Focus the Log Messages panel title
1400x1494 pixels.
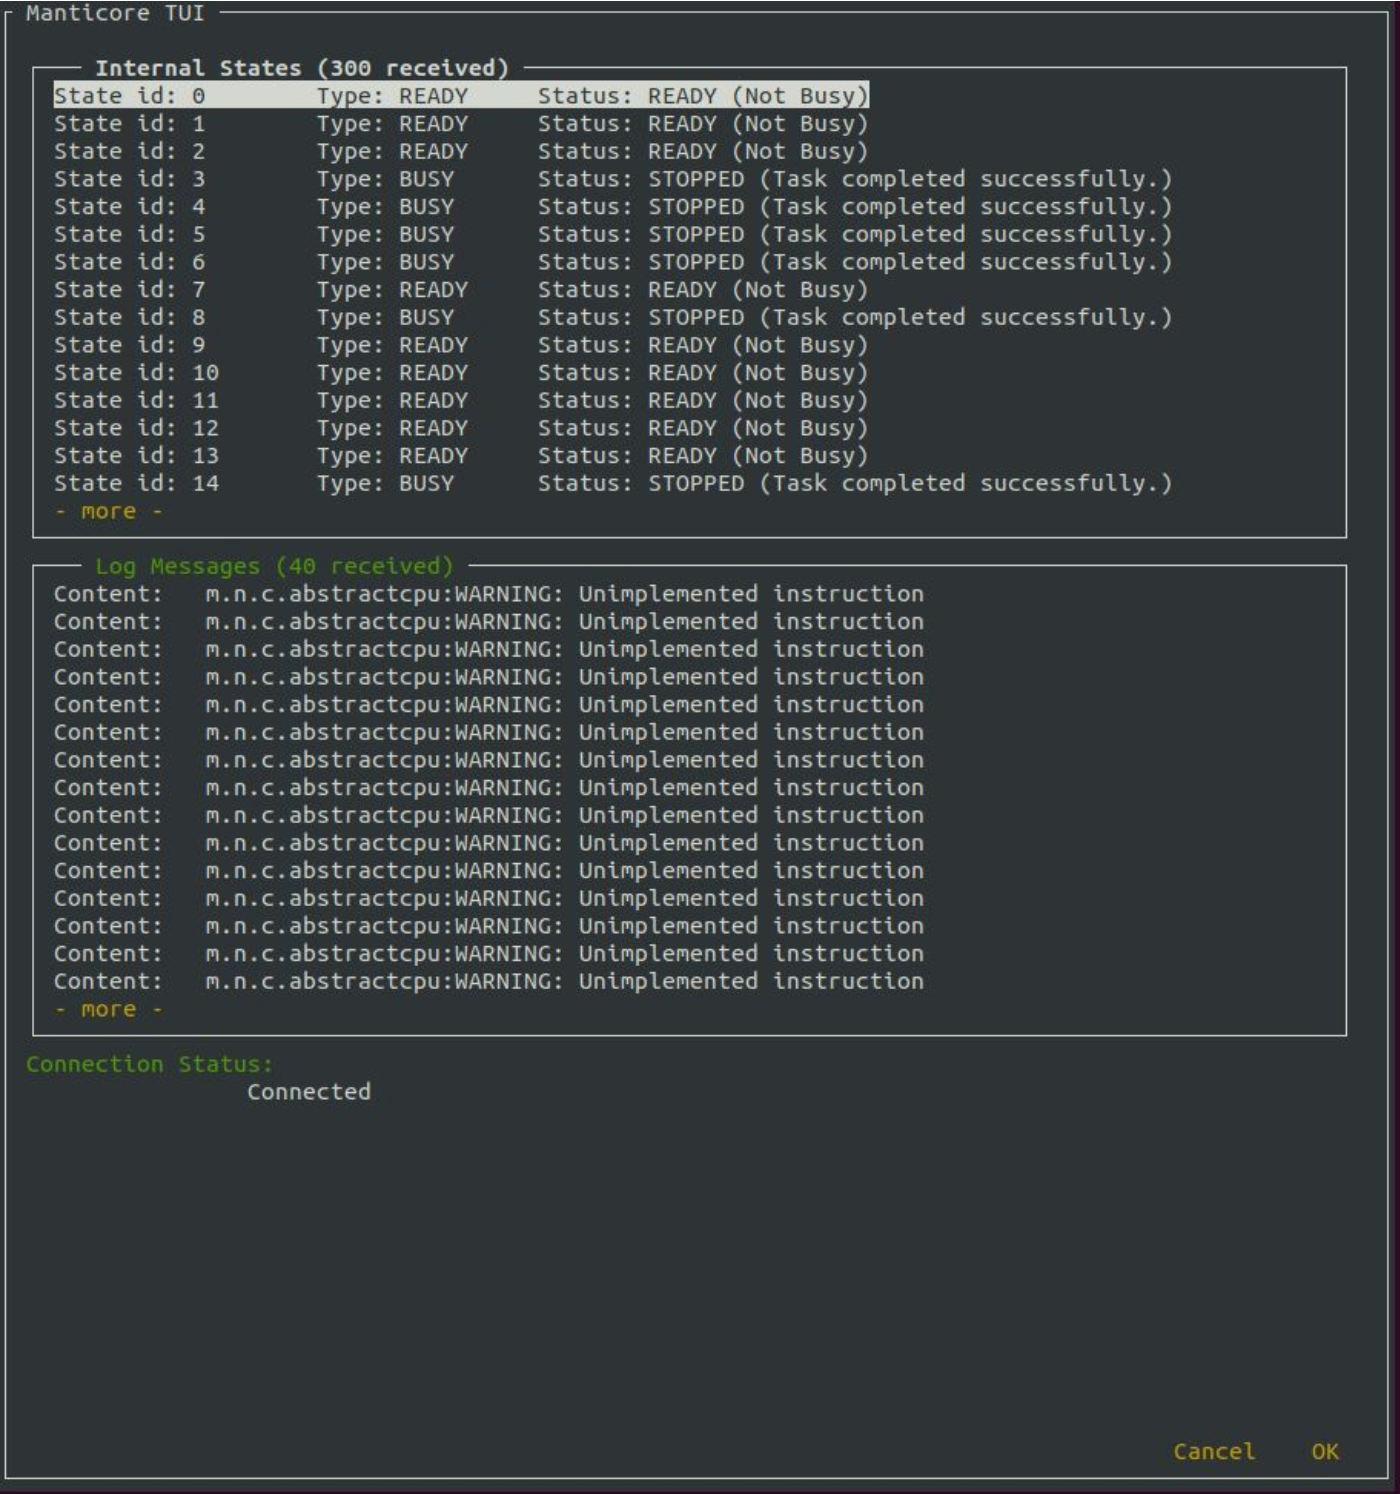pos(273,566)
